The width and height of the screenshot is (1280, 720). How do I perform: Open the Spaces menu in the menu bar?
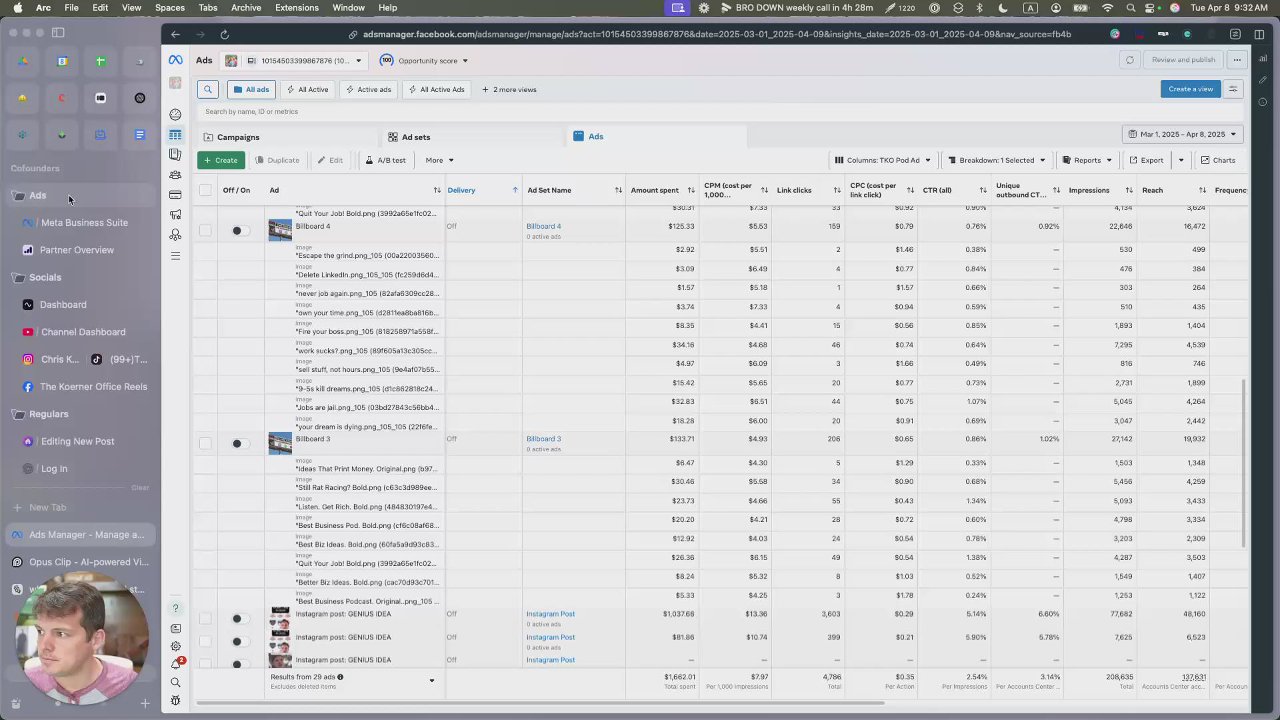[170, 8]
